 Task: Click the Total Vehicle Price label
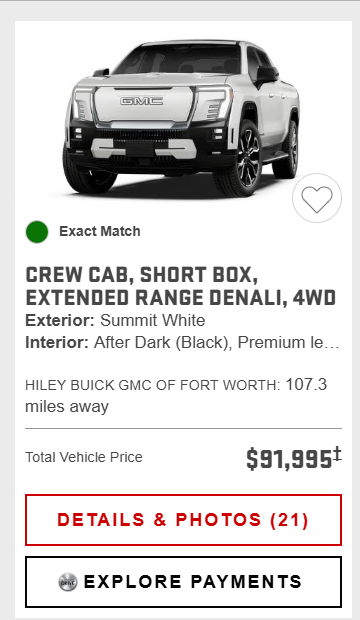click(84, 457)
